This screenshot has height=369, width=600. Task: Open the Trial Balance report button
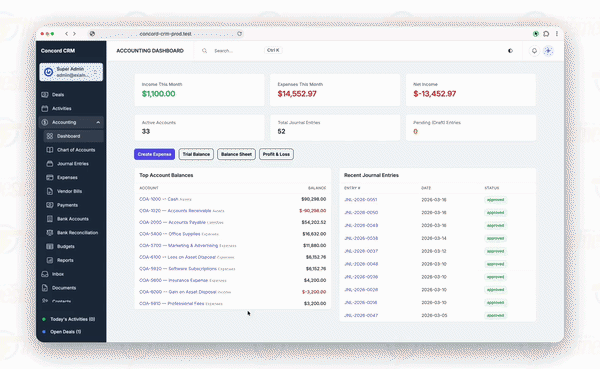(196, 154)
